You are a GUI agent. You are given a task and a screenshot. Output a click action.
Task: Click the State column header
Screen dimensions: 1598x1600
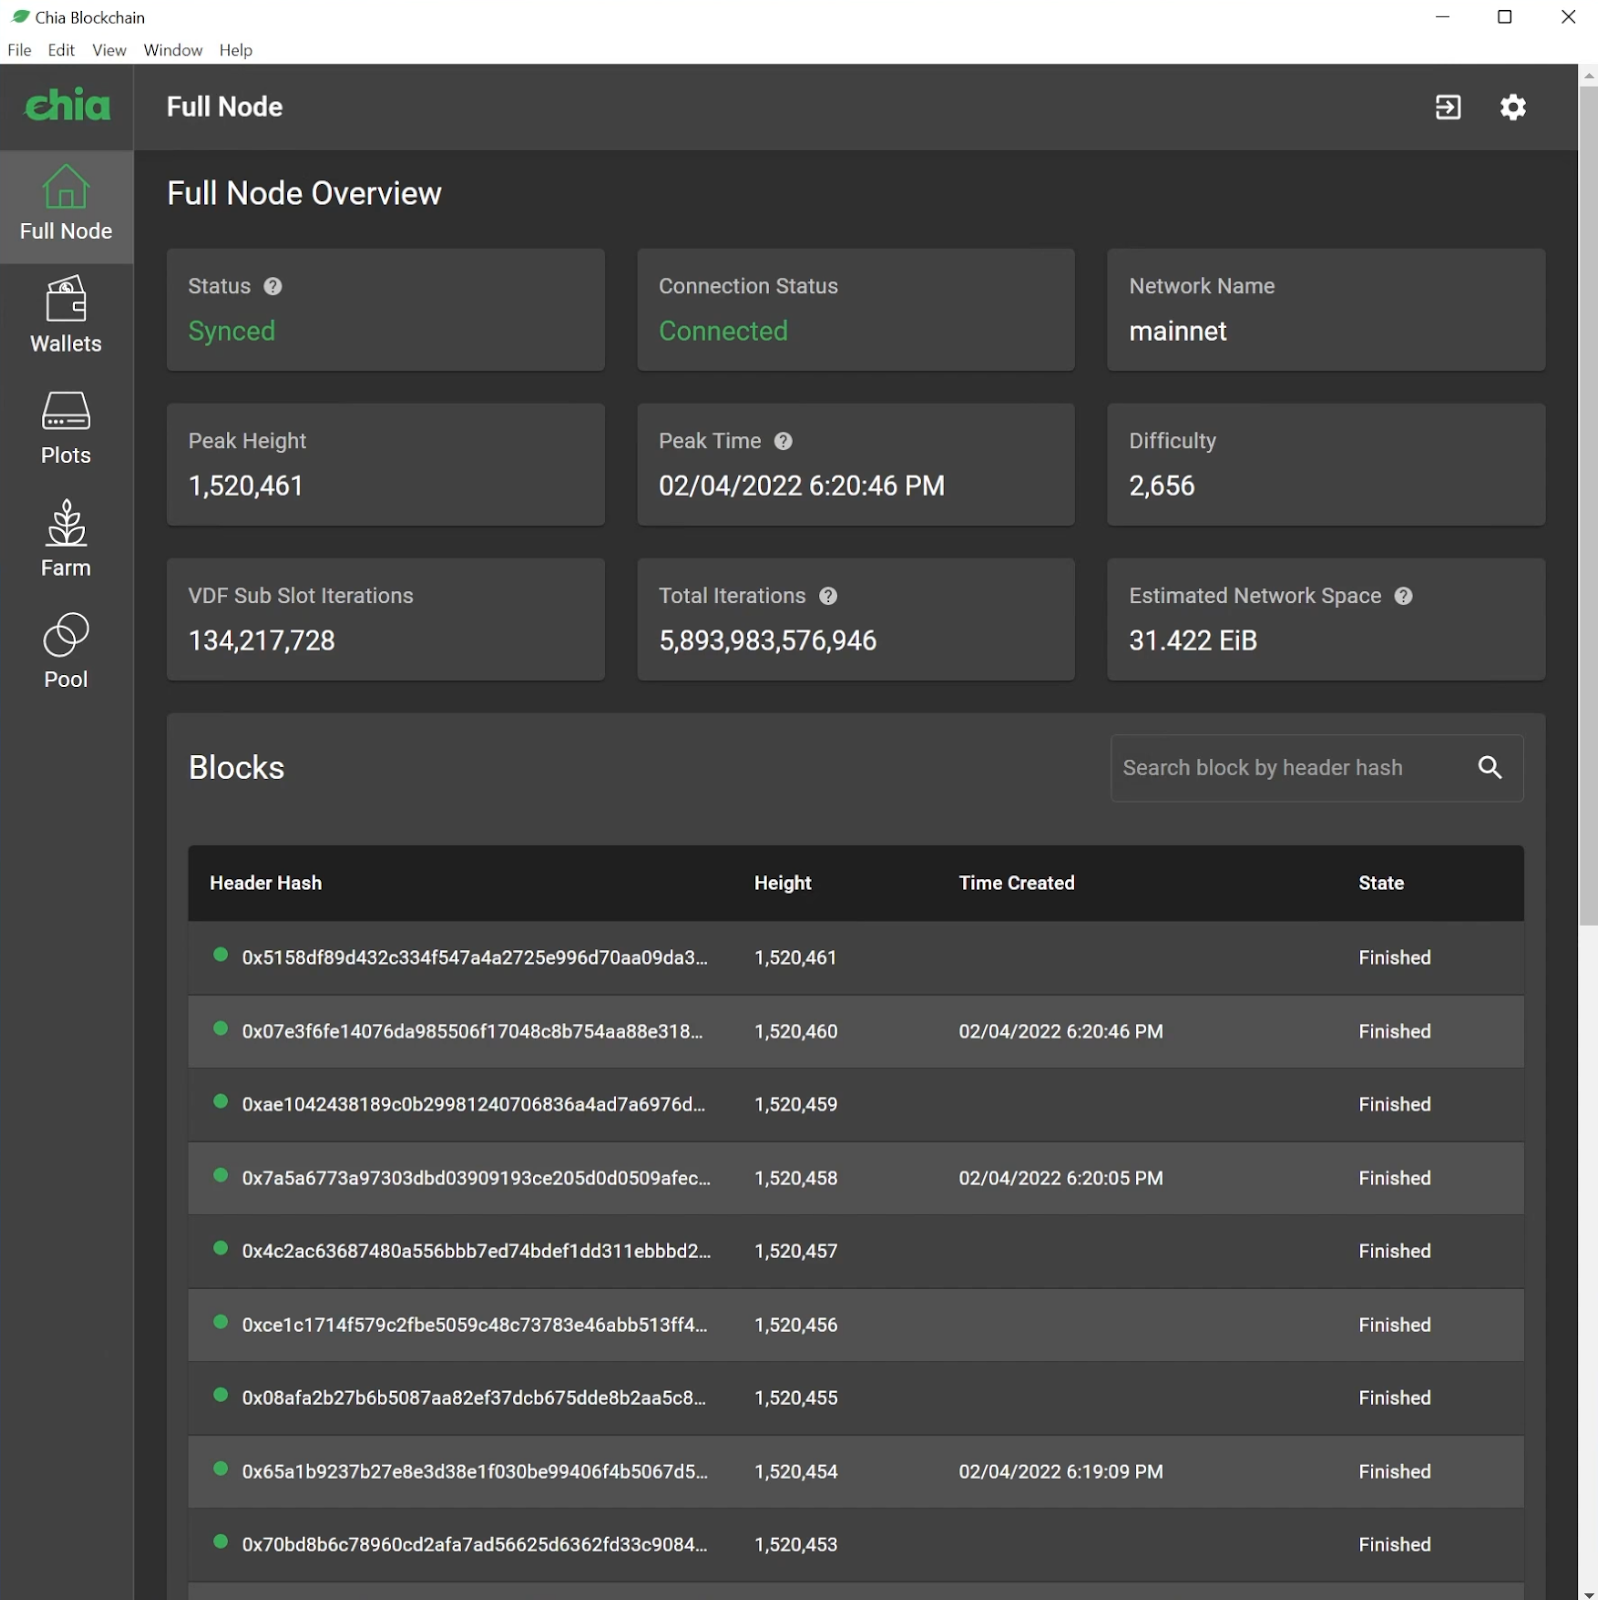point(1381,883)
